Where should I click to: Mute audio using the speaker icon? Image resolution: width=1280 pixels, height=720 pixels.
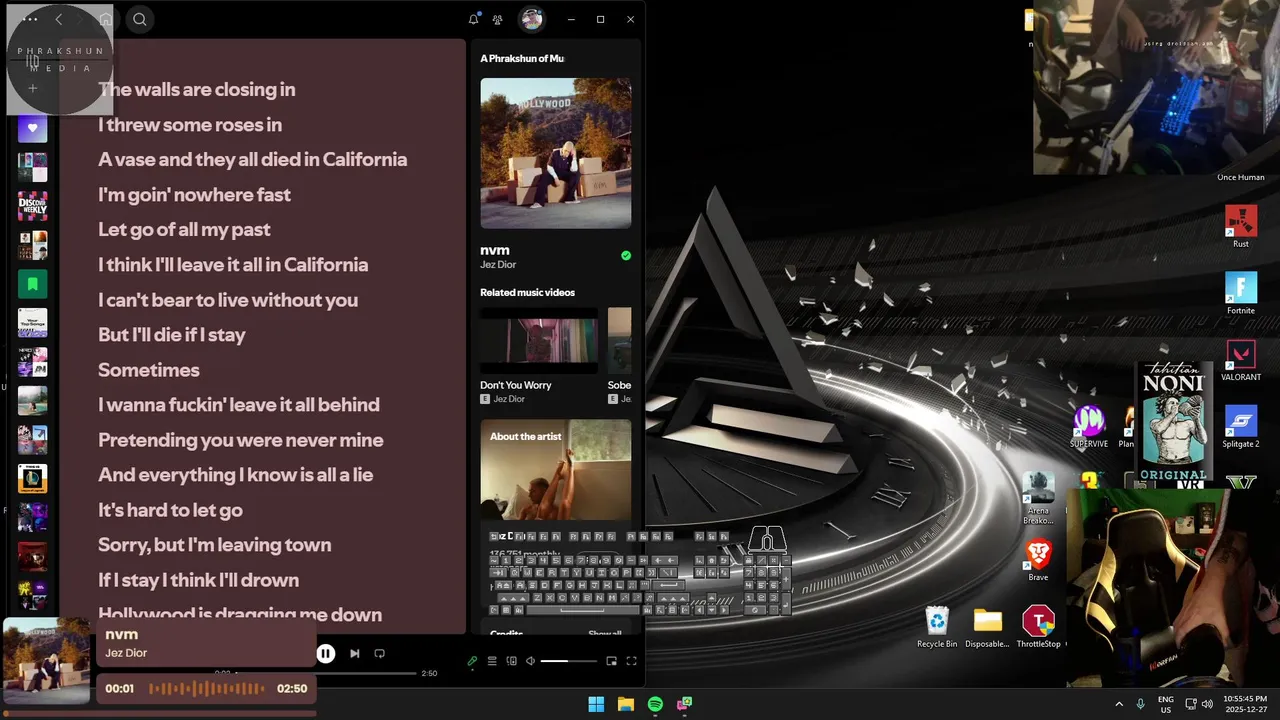[531, 661]
